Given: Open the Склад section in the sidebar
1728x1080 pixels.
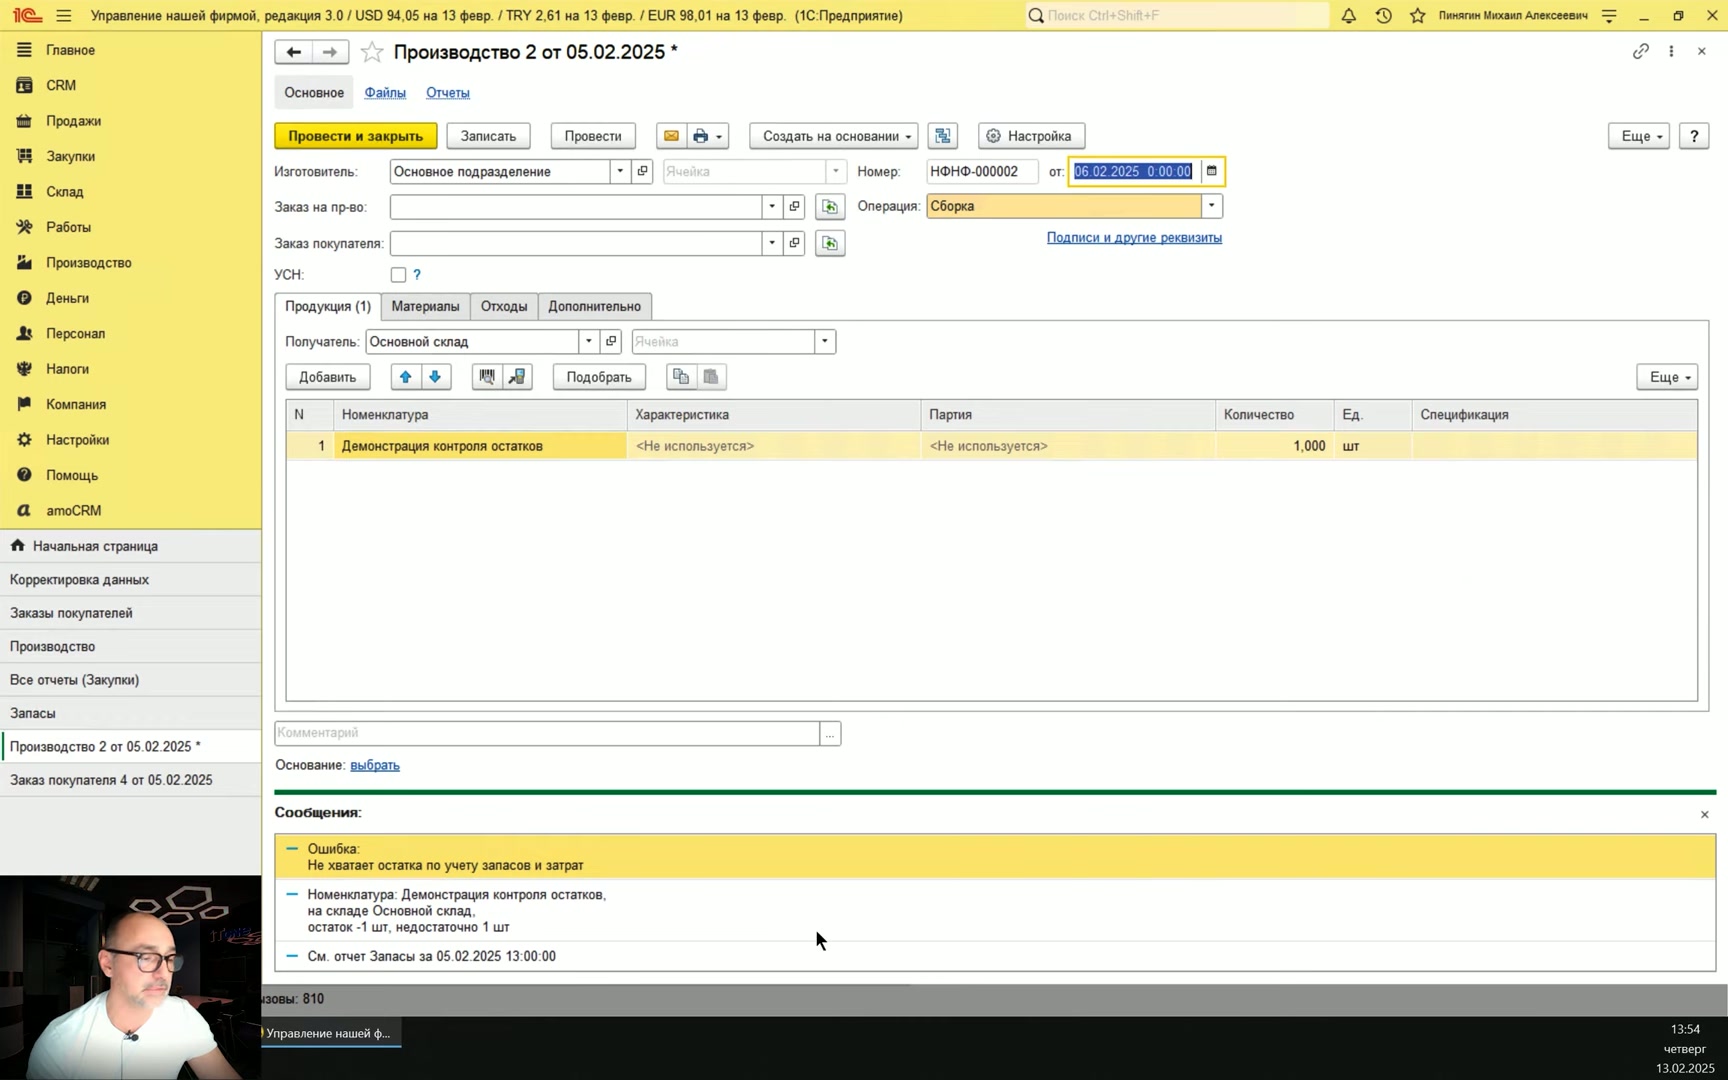Looking at the screenshot, I should 65,192.
